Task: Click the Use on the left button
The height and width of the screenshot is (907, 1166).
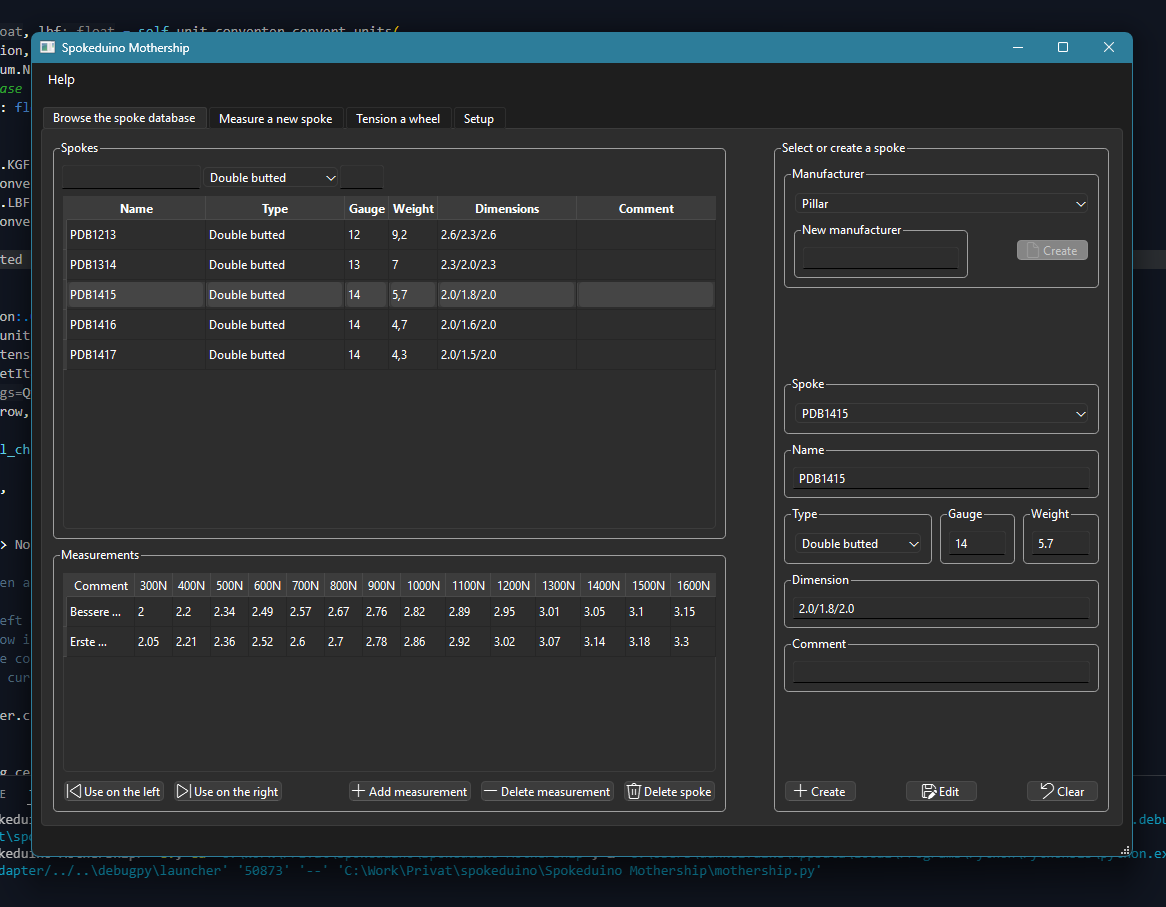Action: tap(113, 791)
